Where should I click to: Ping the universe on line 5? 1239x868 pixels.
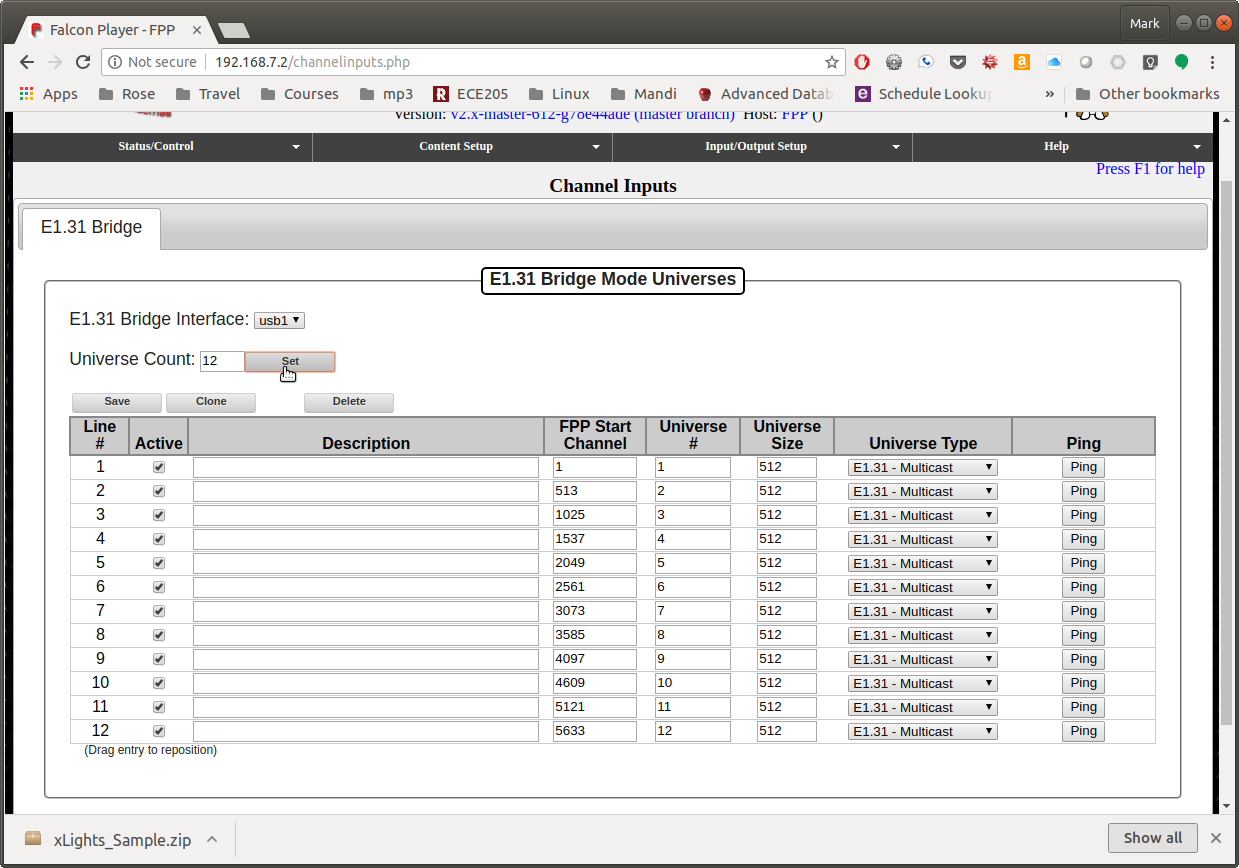1083,563
